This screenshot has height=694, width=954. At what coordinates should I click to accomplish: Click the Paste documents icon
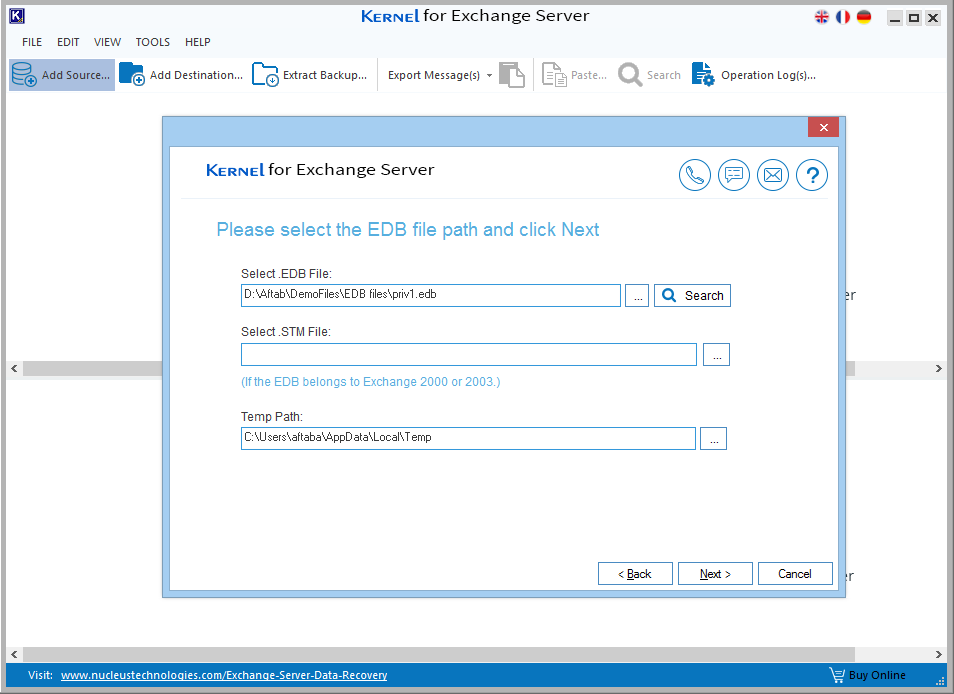pos(554,75)
